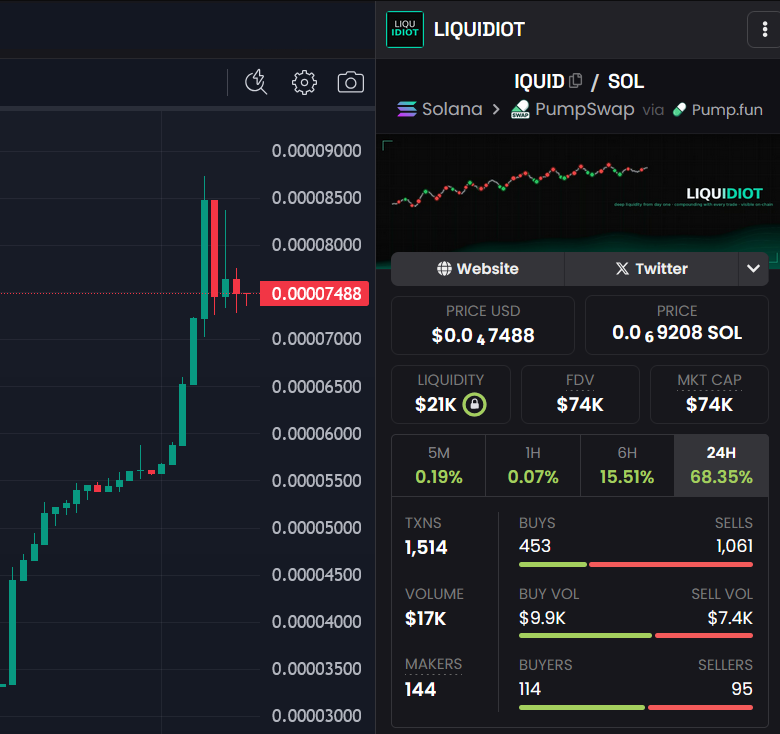Viewport: 780px width, 734px height.
Task: Take a chart snapshot with camera icon
Action: pyautogui.click(x=351, y=82)
